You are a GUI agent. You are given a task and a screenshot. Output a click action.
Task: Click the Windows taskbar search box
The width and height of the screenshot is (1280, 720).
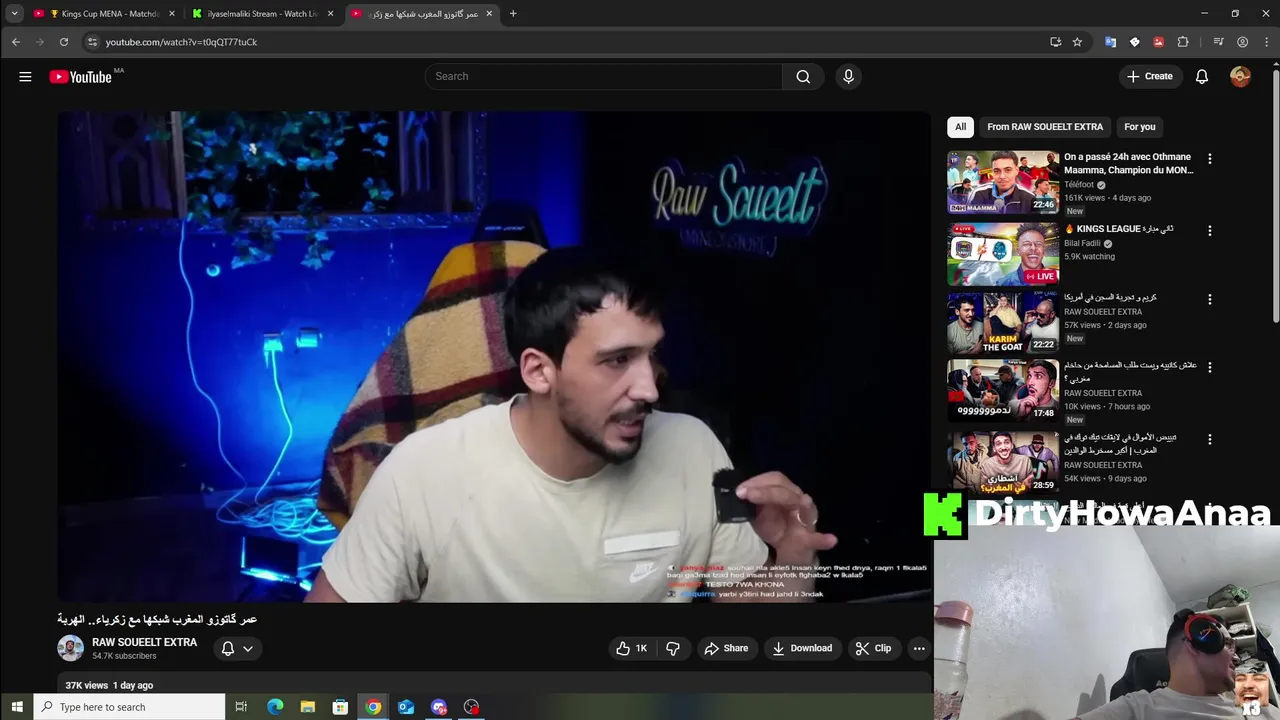click(x=130, y=707)
